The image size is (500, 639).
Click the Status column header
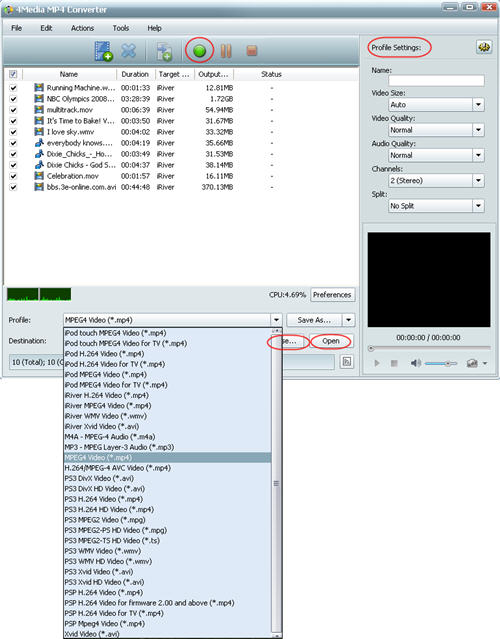coord(271,74)
